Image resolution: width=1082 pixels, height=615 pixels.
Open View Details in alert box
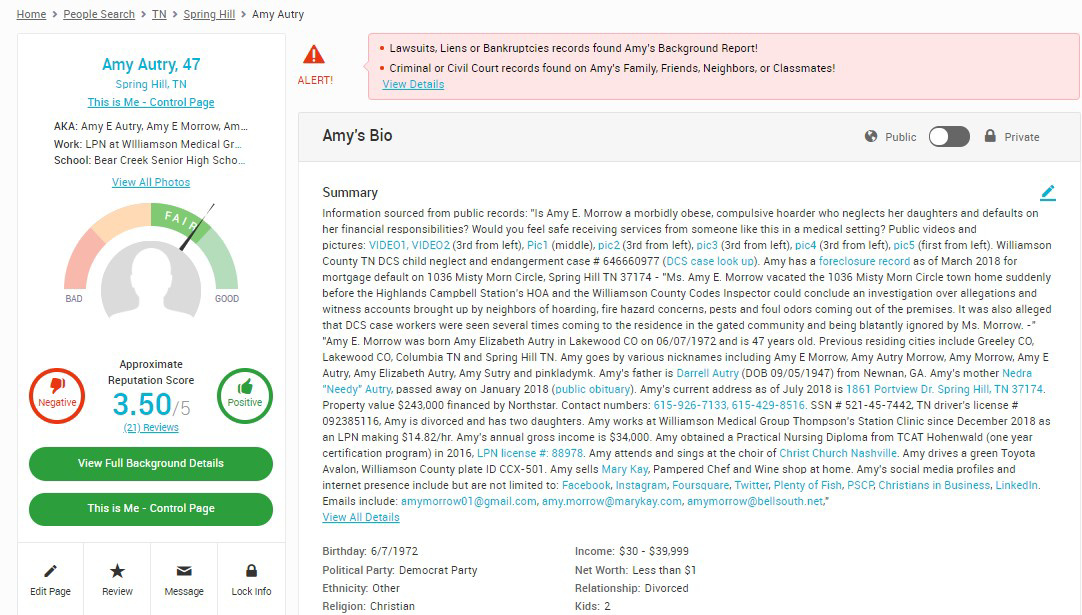413,84
